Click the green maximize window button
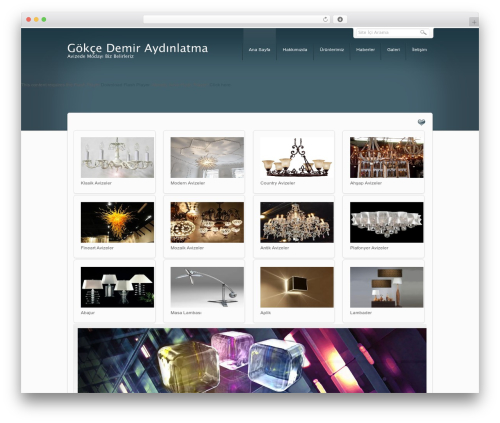This screenshot has width=500, height=423. coord(44,20)
